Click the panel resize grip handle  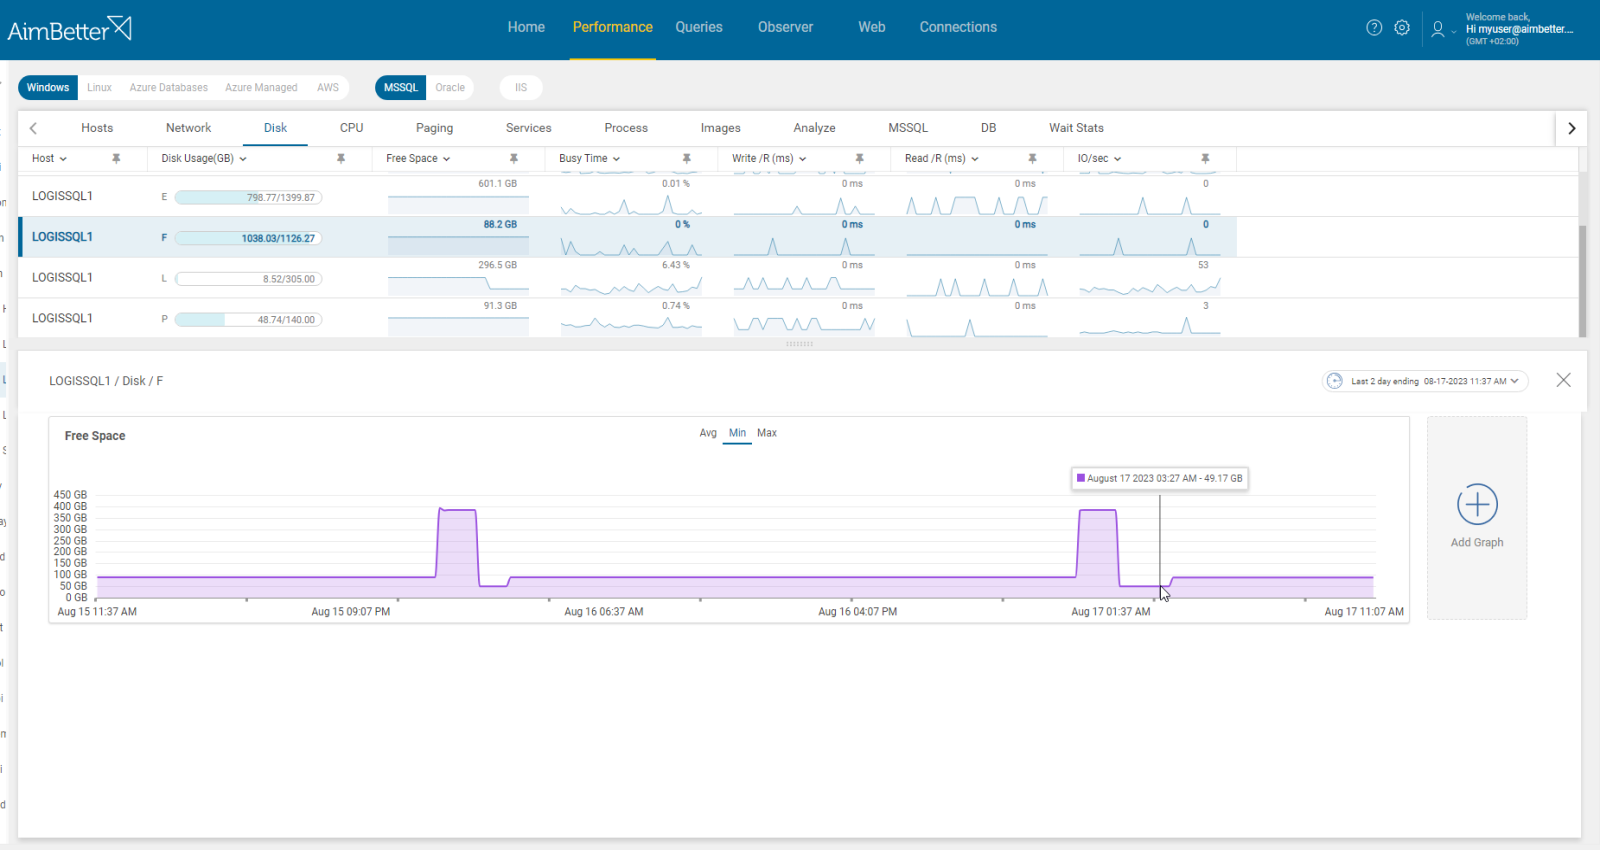click(800, 344)
